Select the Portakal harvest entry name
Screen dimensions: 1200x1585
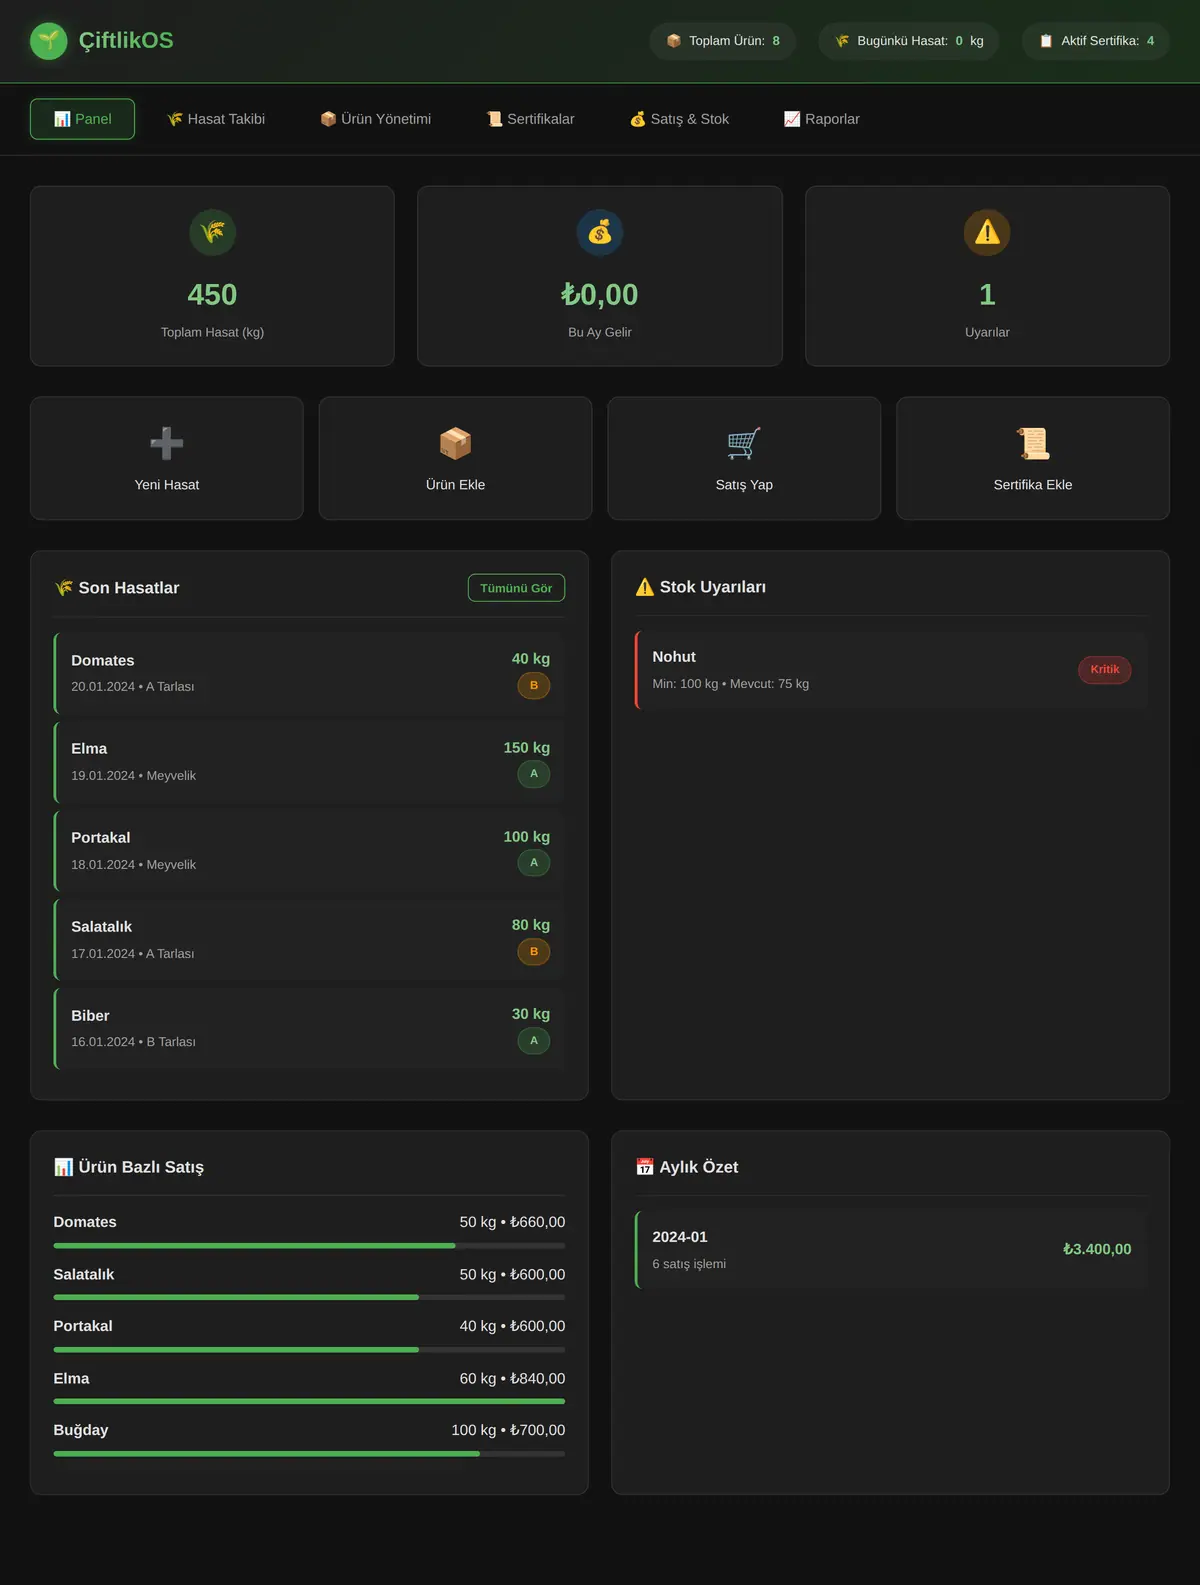click(x=101, y=838)
